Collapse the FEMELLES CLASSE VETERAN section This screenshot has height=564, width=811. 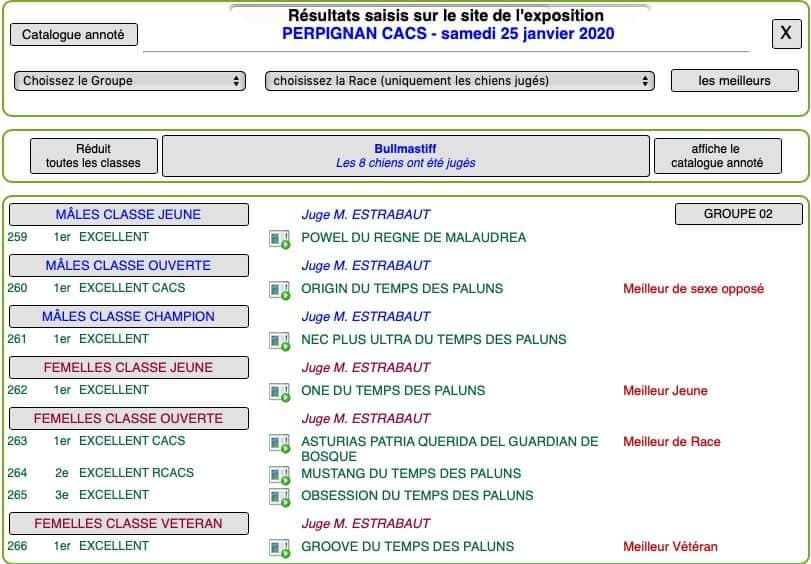pyautogui.click(x=129, y=523)
